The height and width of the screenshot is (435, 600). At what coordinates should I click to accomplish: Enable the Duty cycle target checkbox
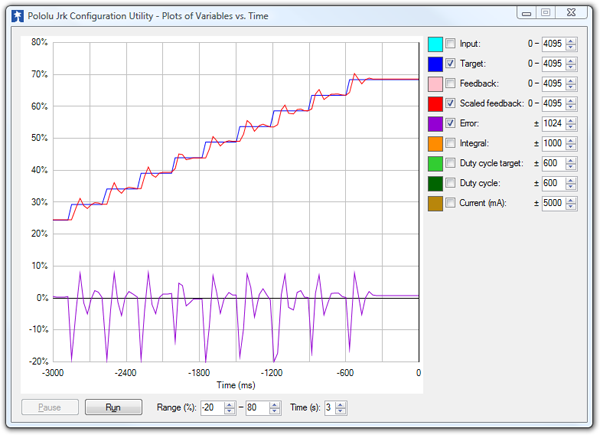pos(451,164)
